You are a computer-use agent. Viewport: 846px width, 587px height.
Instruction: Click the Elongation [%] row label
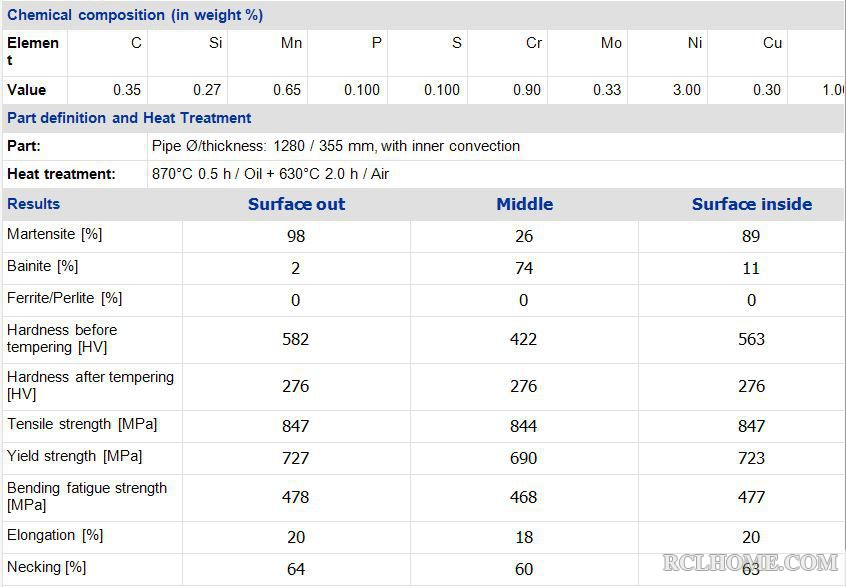pyautogui.click(x=55, y=535)
